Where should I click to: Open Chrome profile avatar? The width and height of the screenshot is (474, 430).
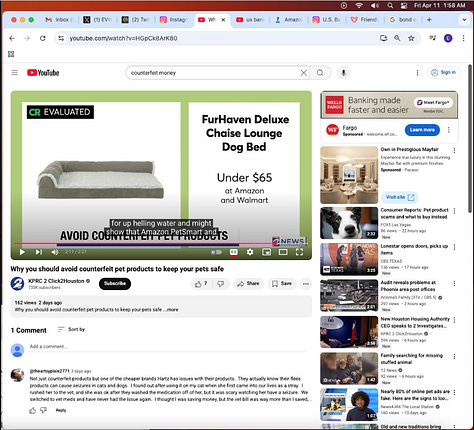pyautogui.click(x=448, y=38)
